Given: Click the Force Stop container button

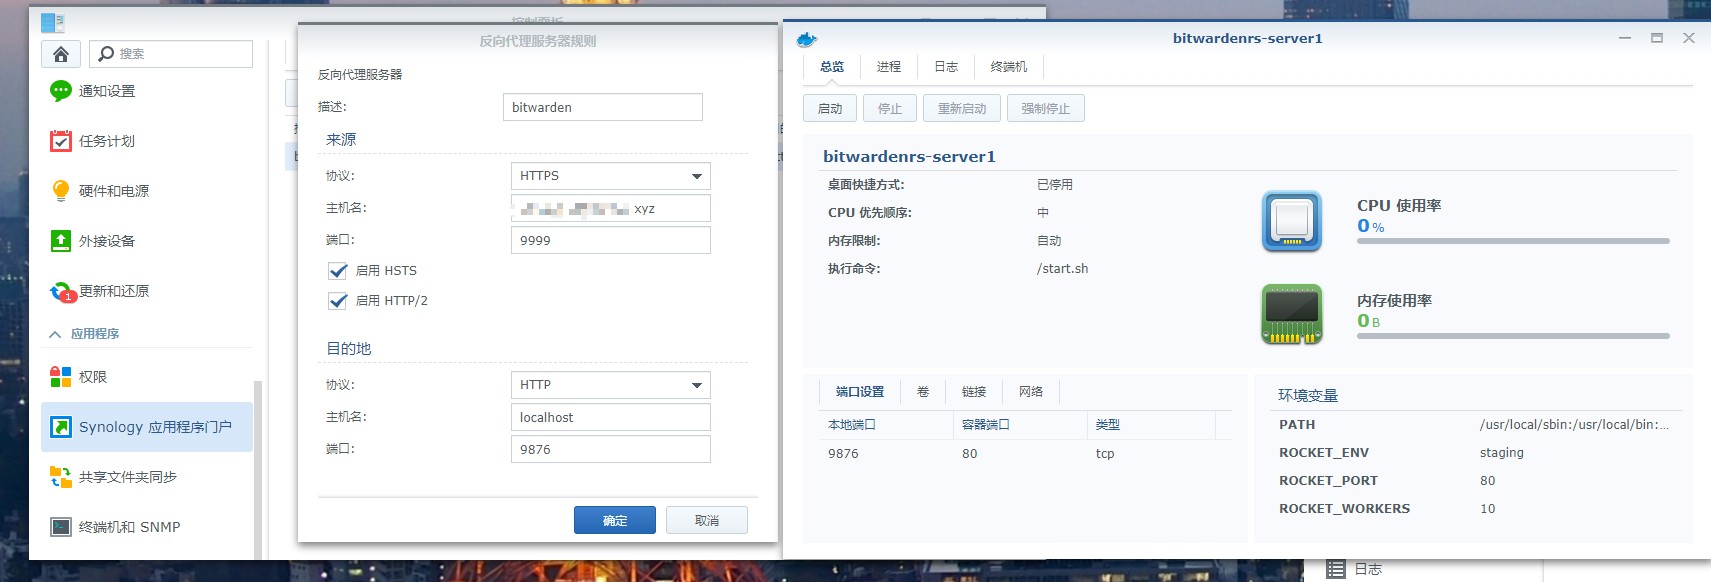Looking at the screenshot, I should click(1046, 108).
